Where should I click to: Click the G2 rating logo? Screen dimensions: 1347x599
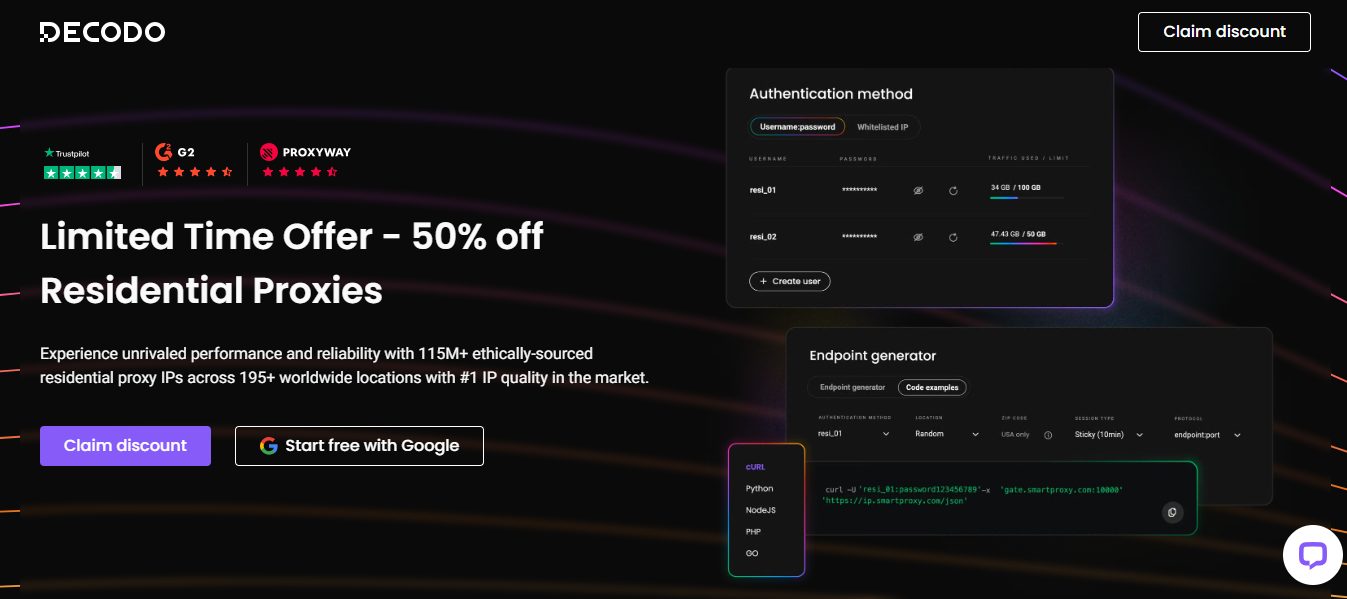point(194,161)
